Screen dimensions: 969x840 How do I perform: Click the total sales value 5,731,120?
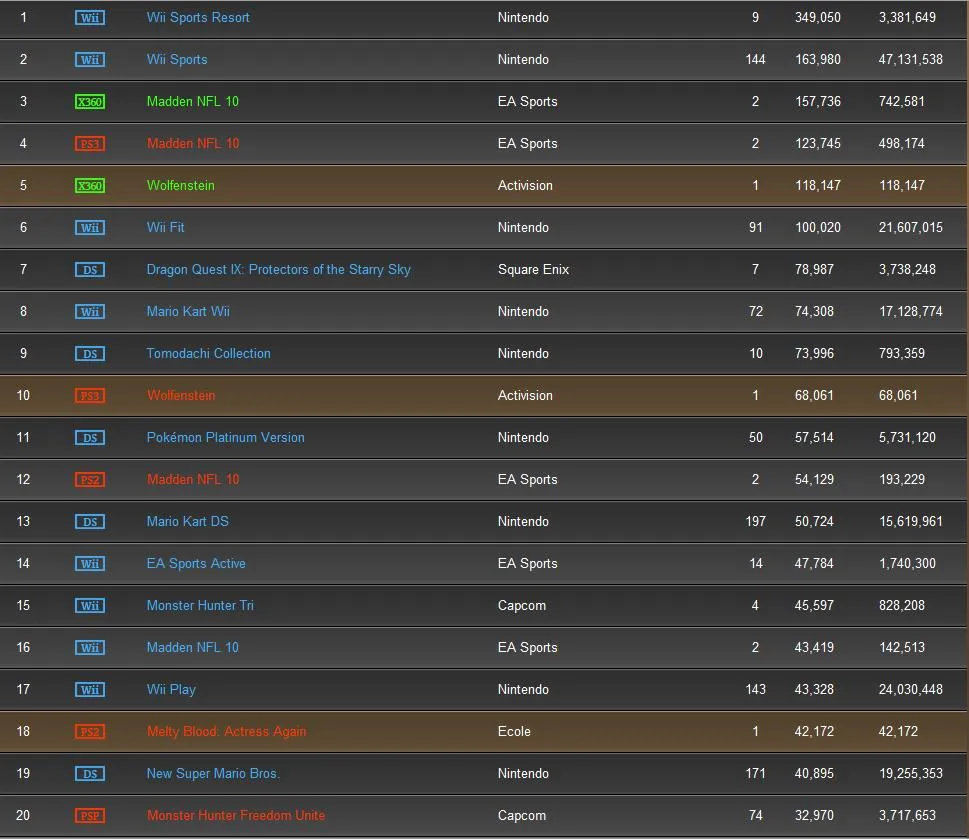click(907, 438)
